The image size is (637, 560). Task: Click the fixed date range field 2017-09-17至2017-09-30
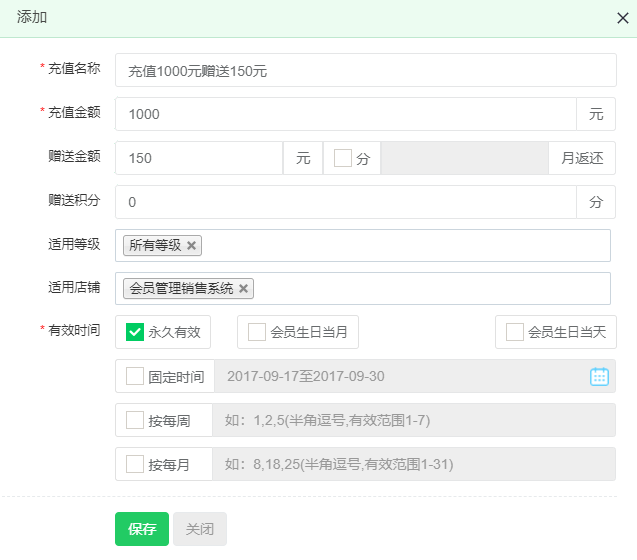pos(415,376)
